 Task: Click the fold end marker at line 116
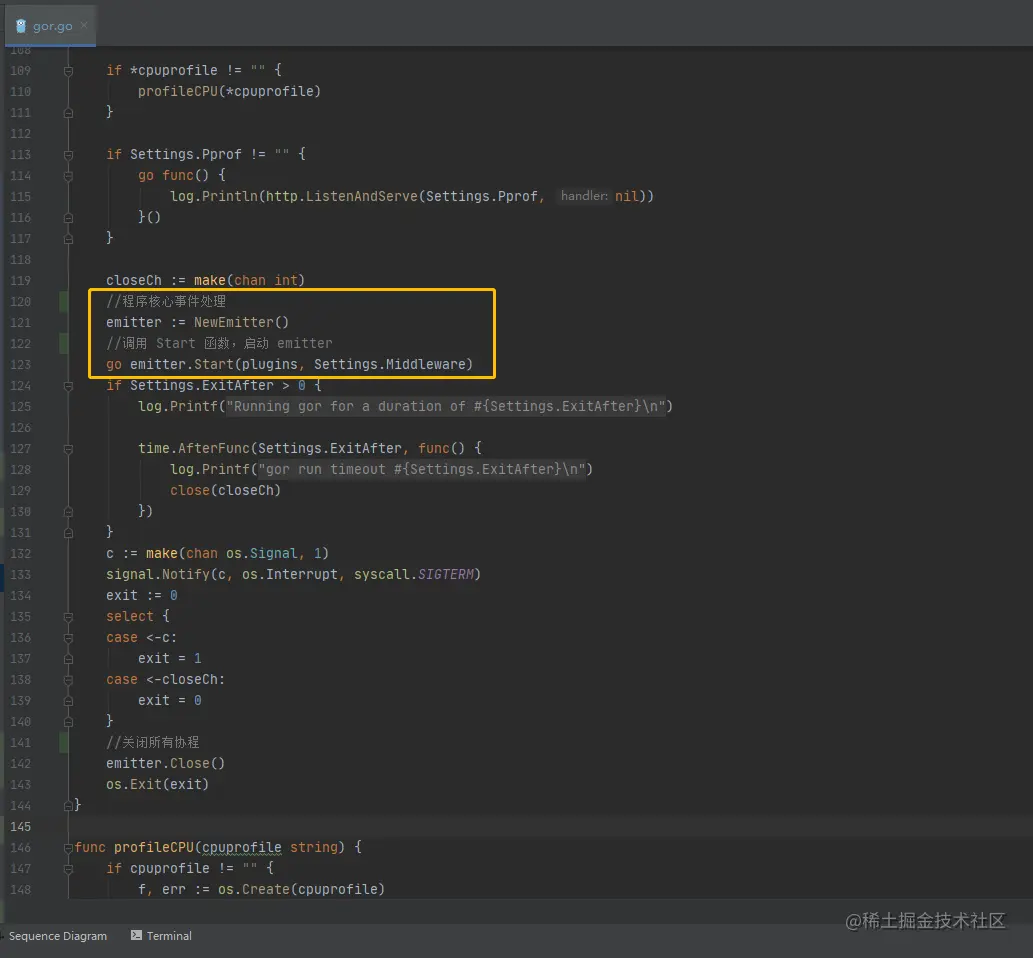point(68,217)
